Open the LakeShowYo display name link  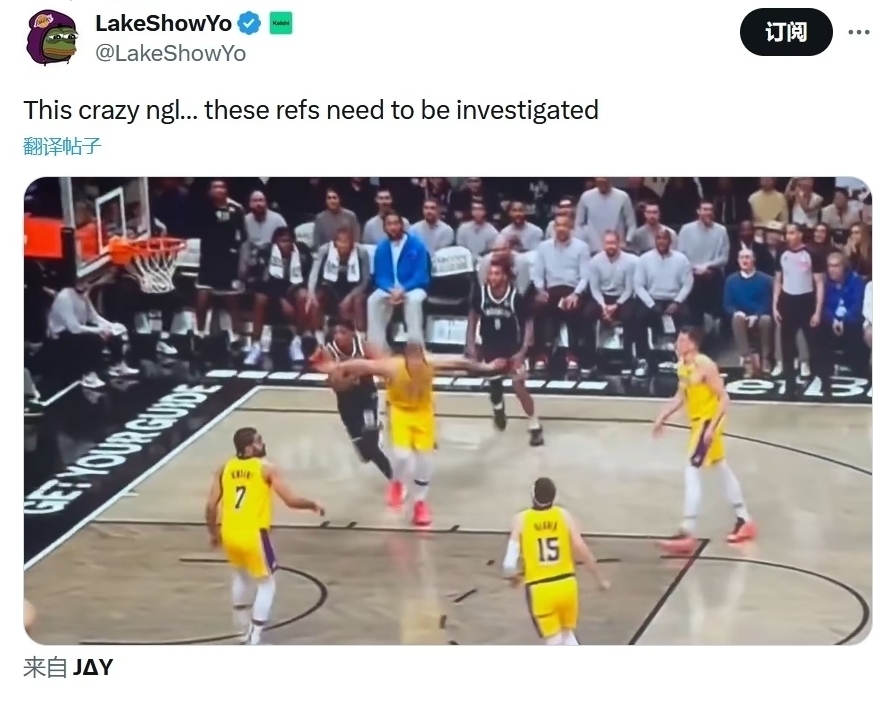click(163, 23)
